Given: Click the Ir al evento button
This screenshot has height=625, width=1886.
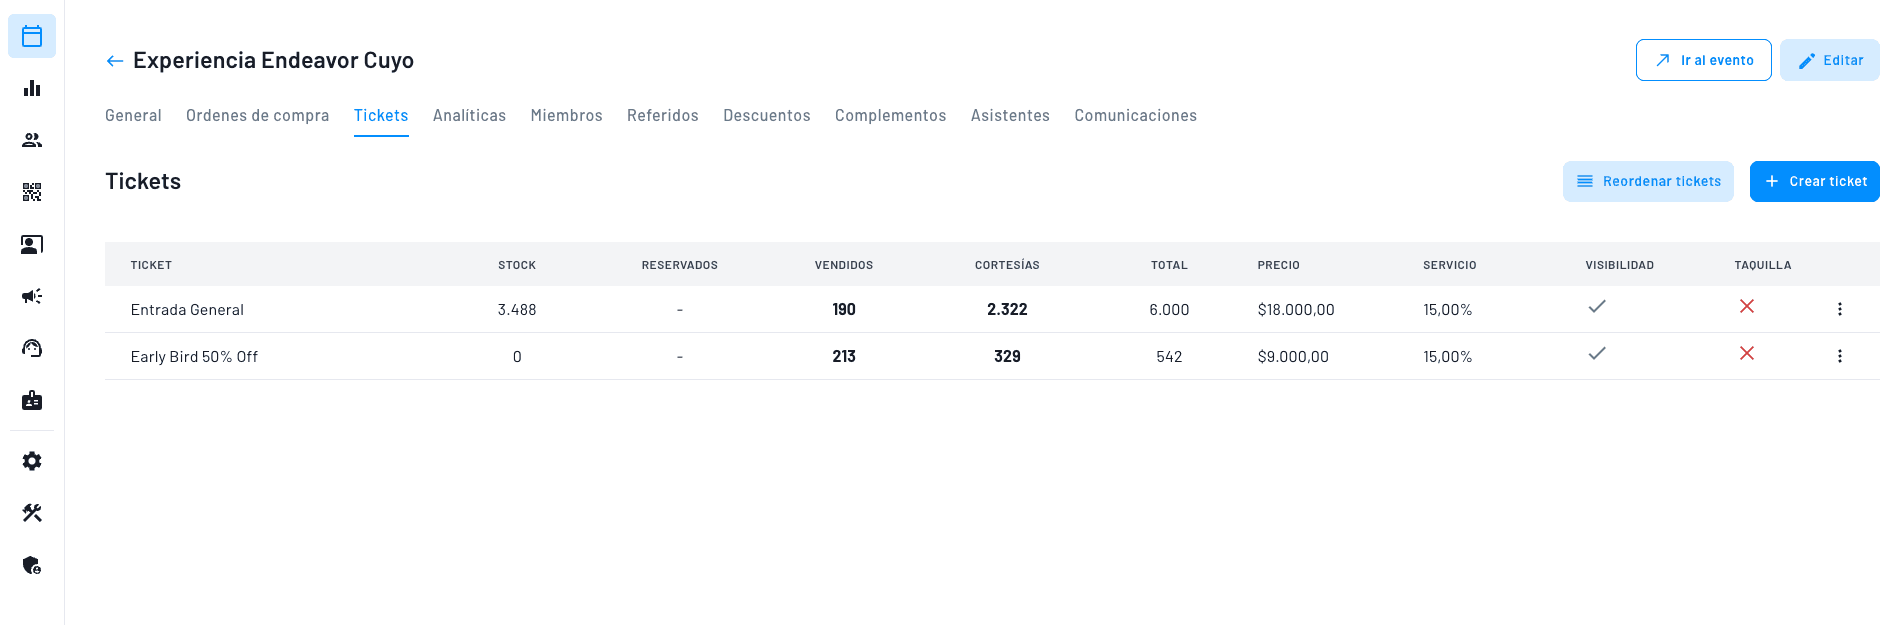Looking at the screenshot, I should (x=1704, y=60).
